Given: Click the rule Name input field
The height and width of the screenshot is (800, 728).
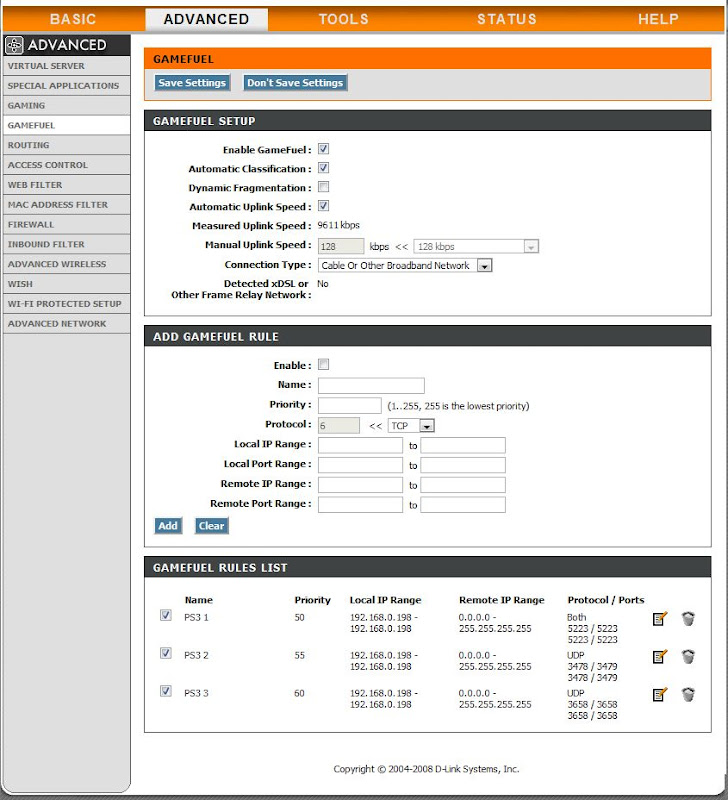Looking at the screenshot, I should [x=371, y=385].
